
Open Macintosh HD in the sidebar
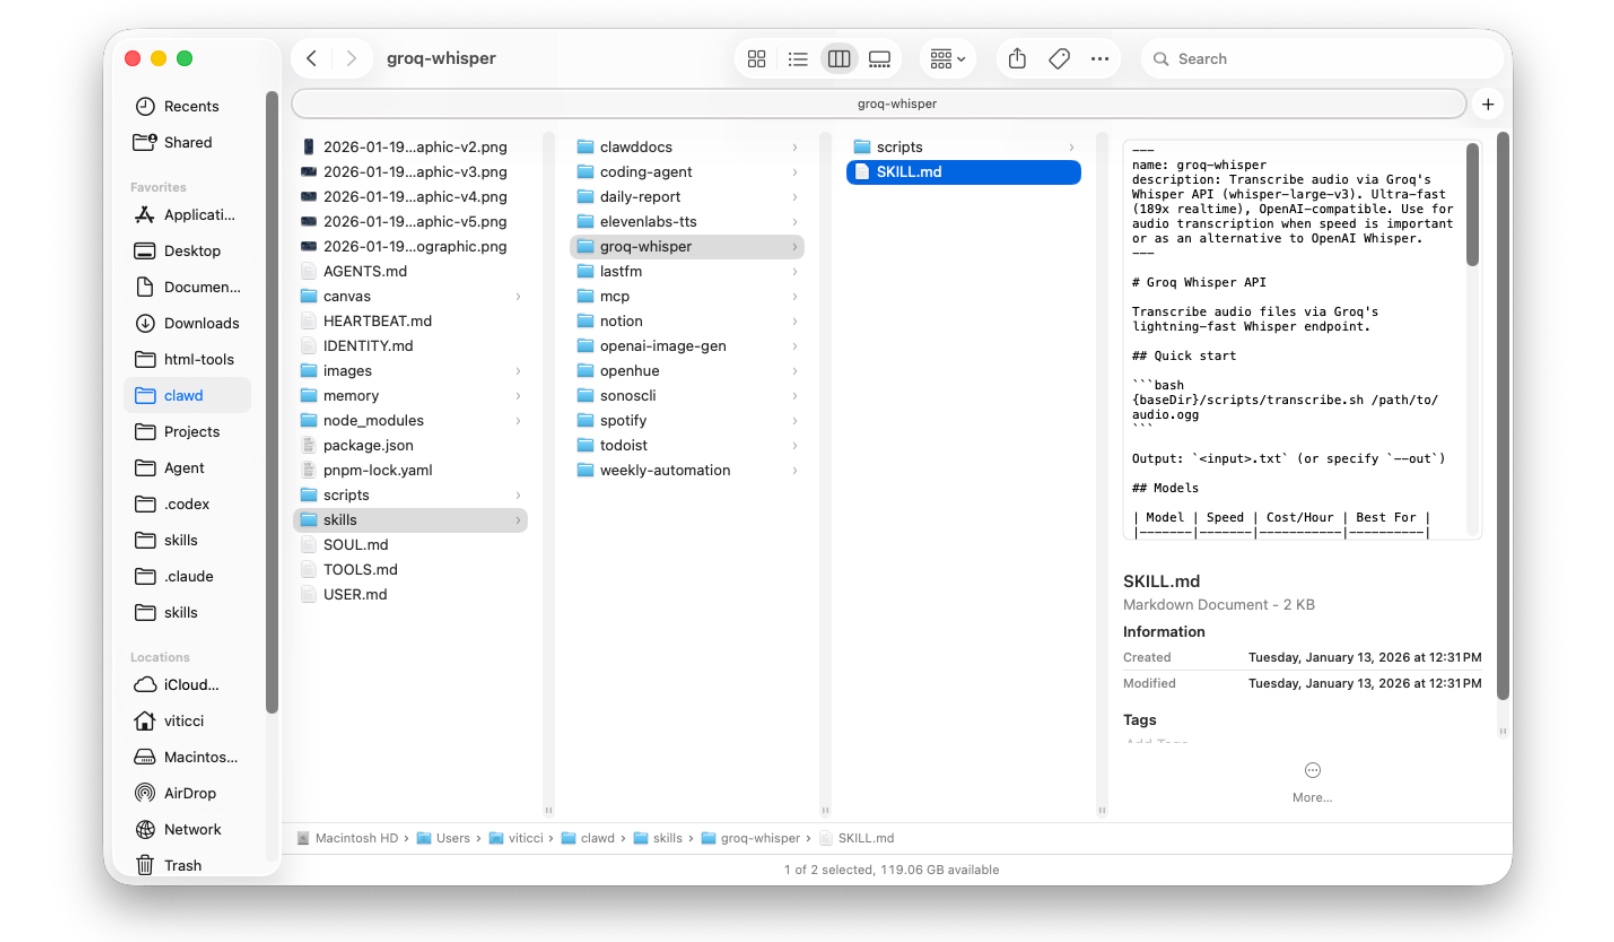tap(190, 757)
